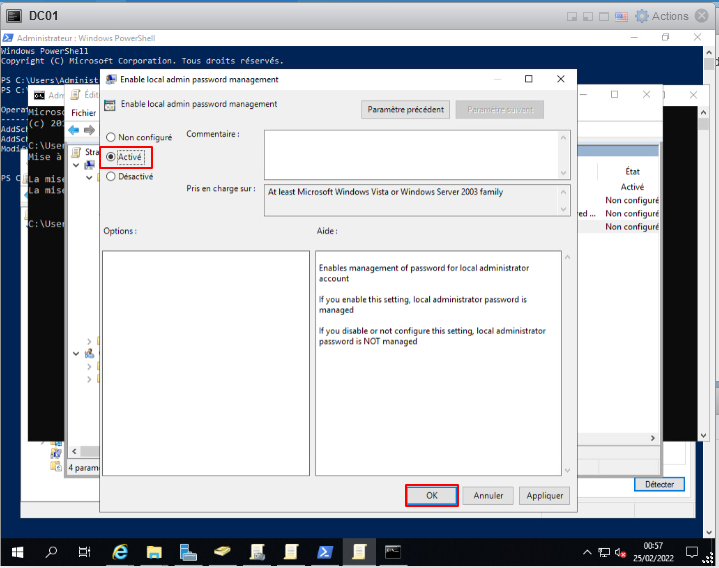Viewport: 719px width, 568px height.
Task: Switch to PowerShell via taskbar icon
Action: (325, 551)
